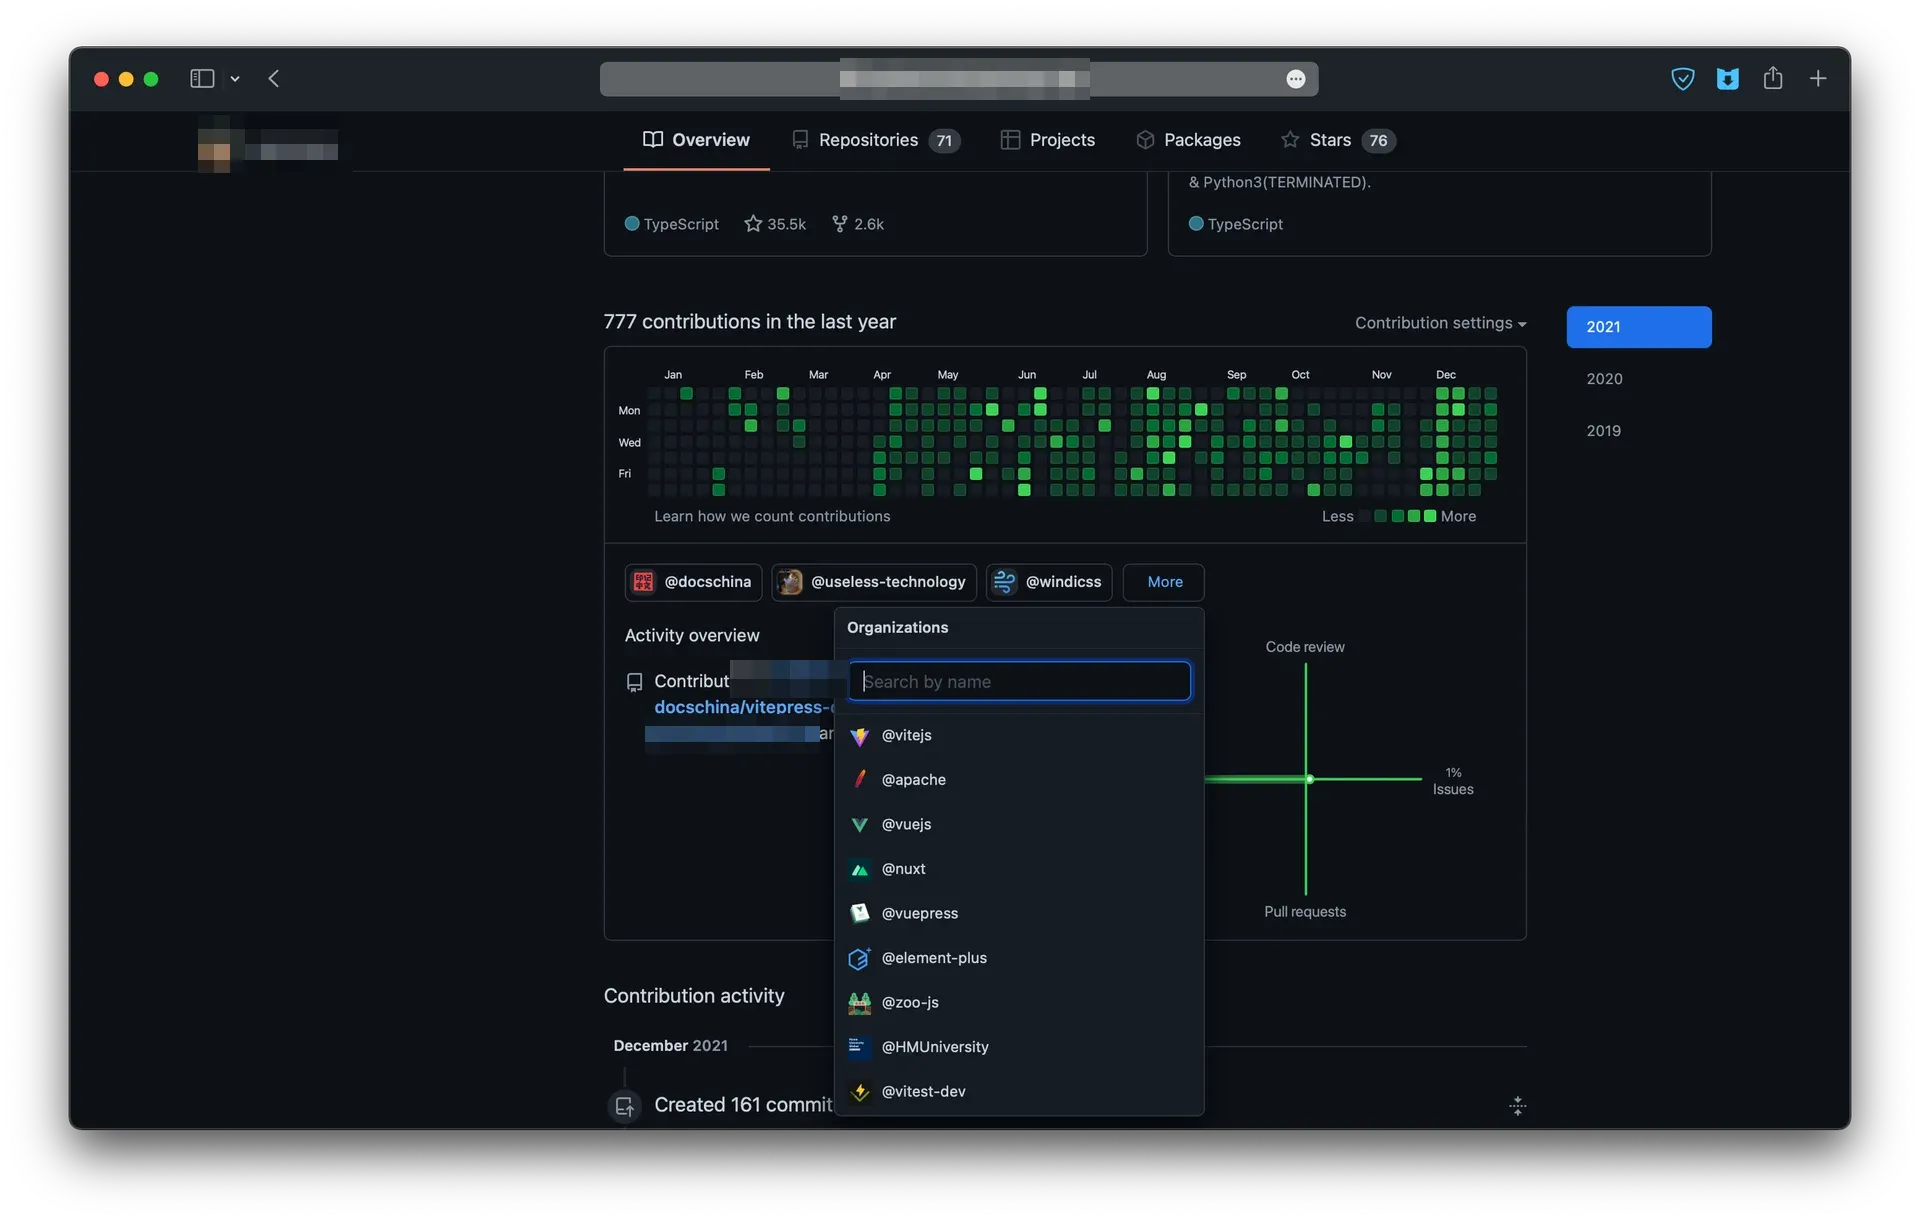
Task: Open the blue bookmark extension icon
Action: pyautogui.click(x=1727, y=78)
